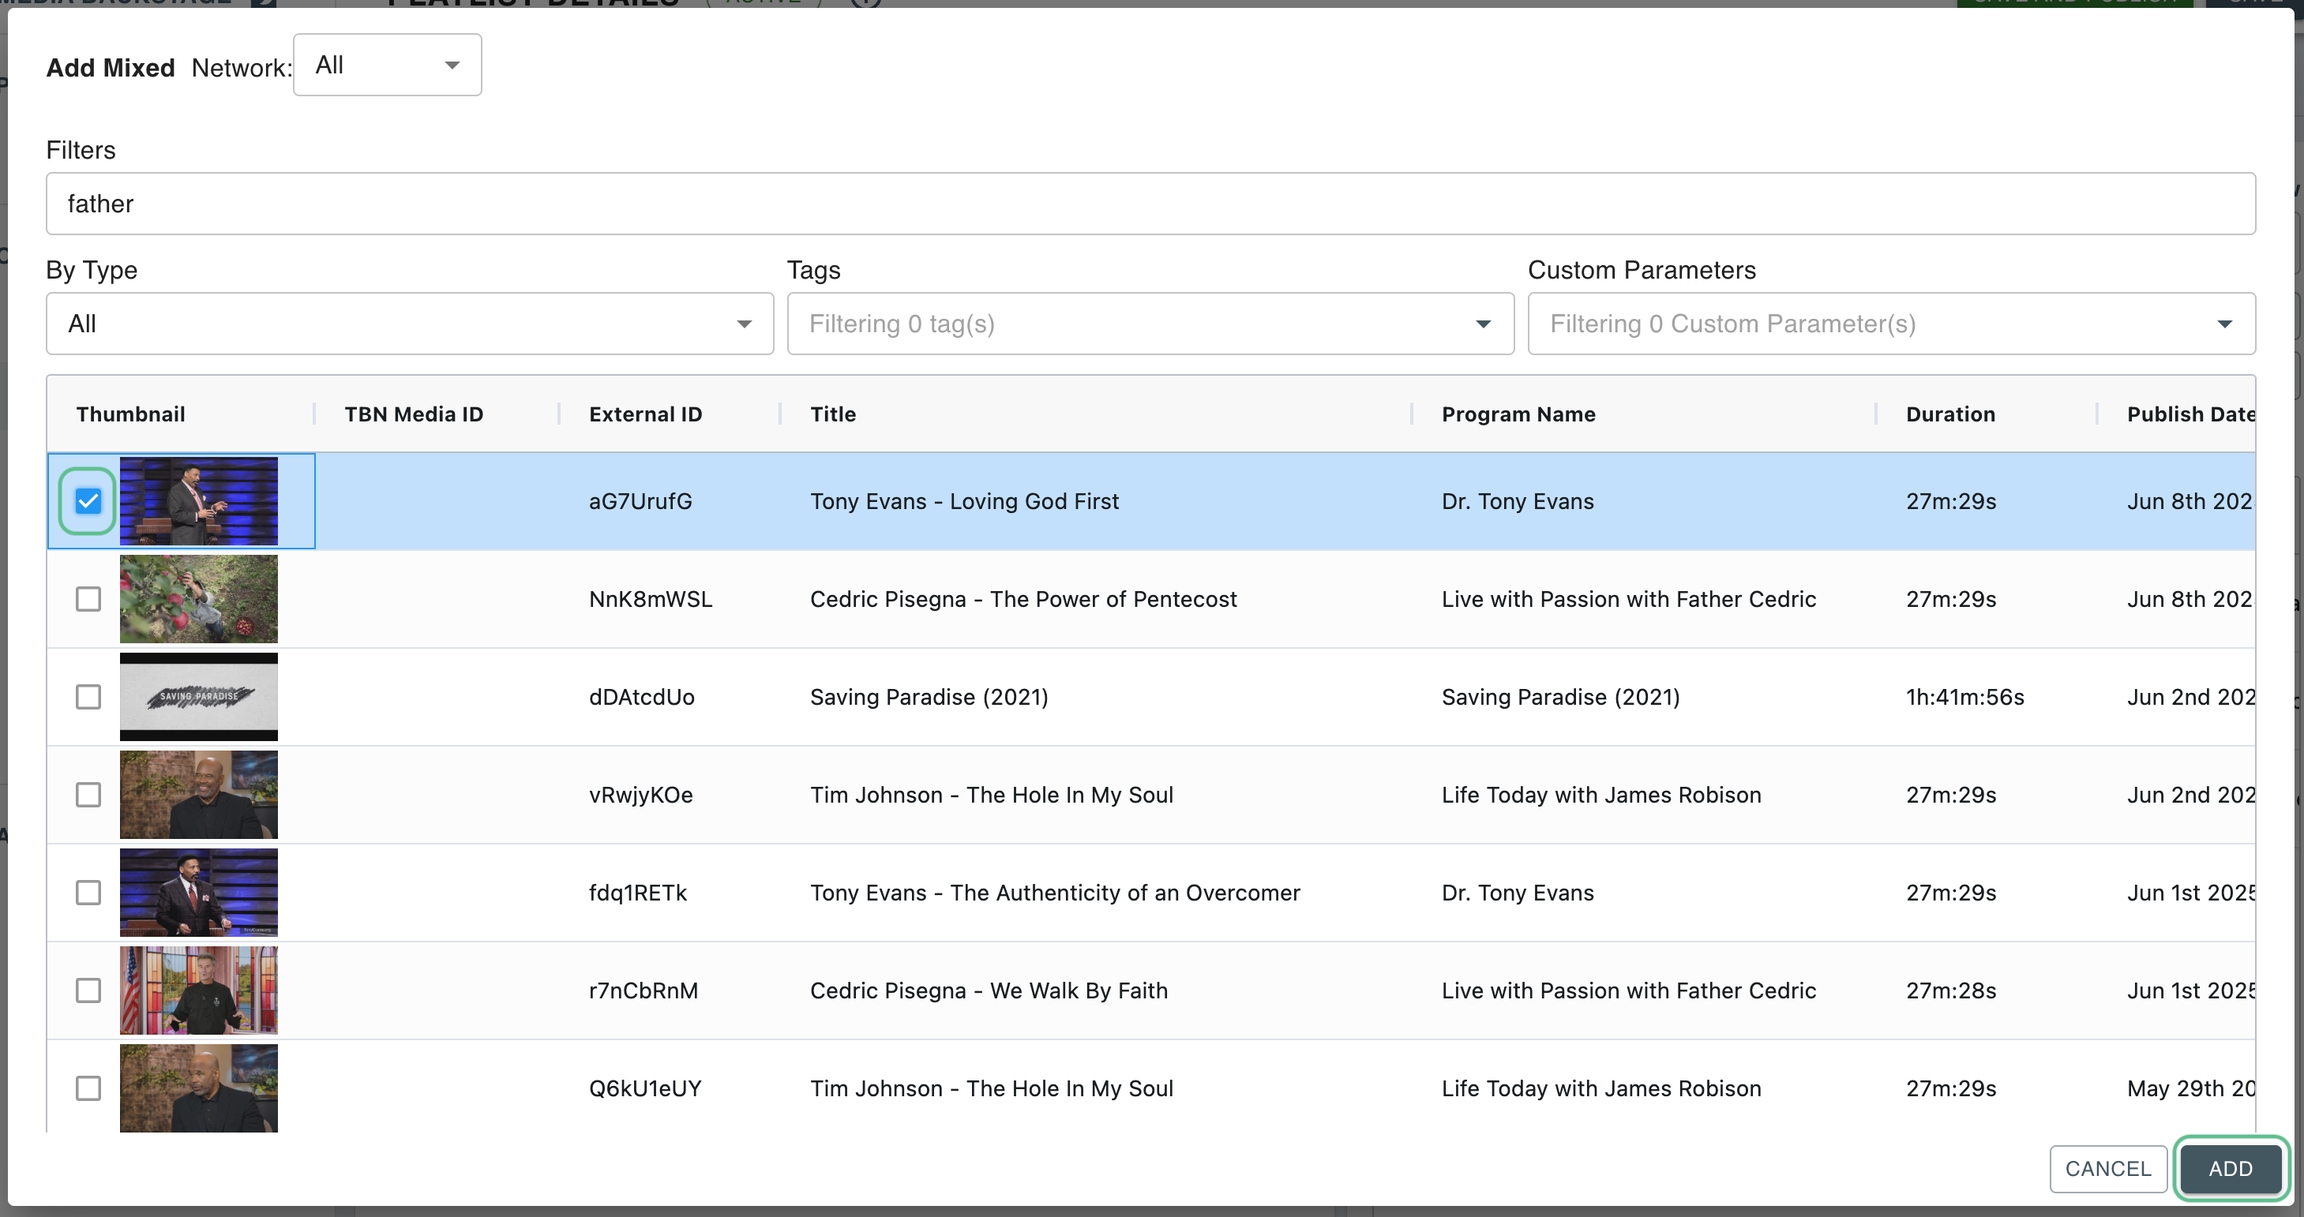Click the ADD button
The width and height of the screenshot is (2304, 1217).
(2230, 1169)
